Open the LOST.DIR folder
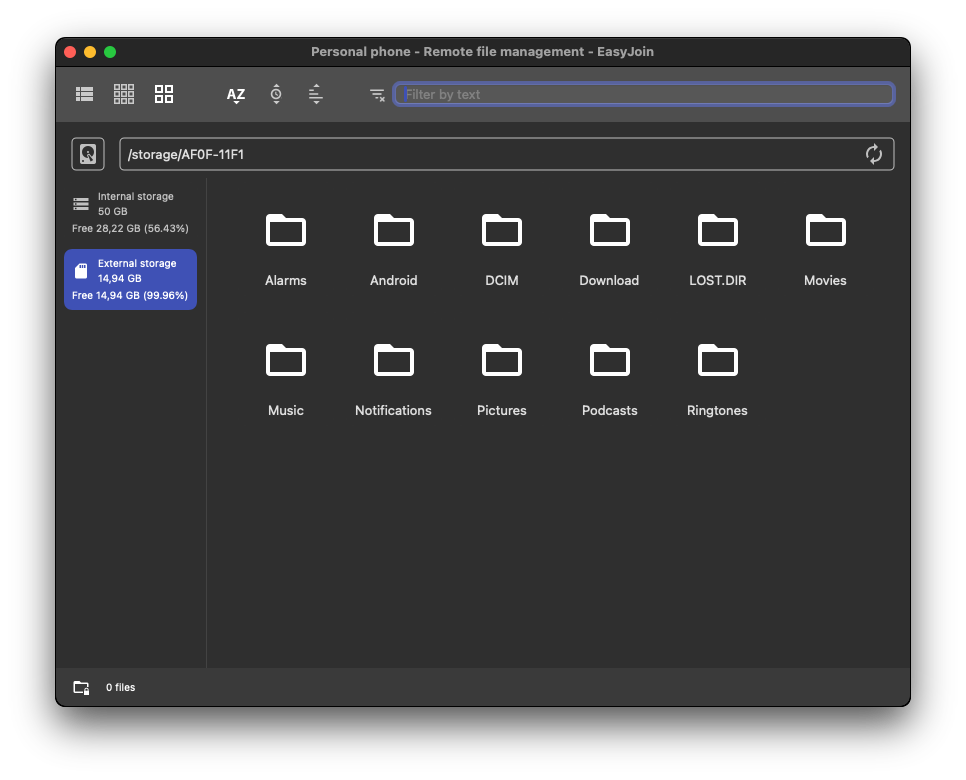This screenshot has height=780, width=966. [x=718, y=250]
